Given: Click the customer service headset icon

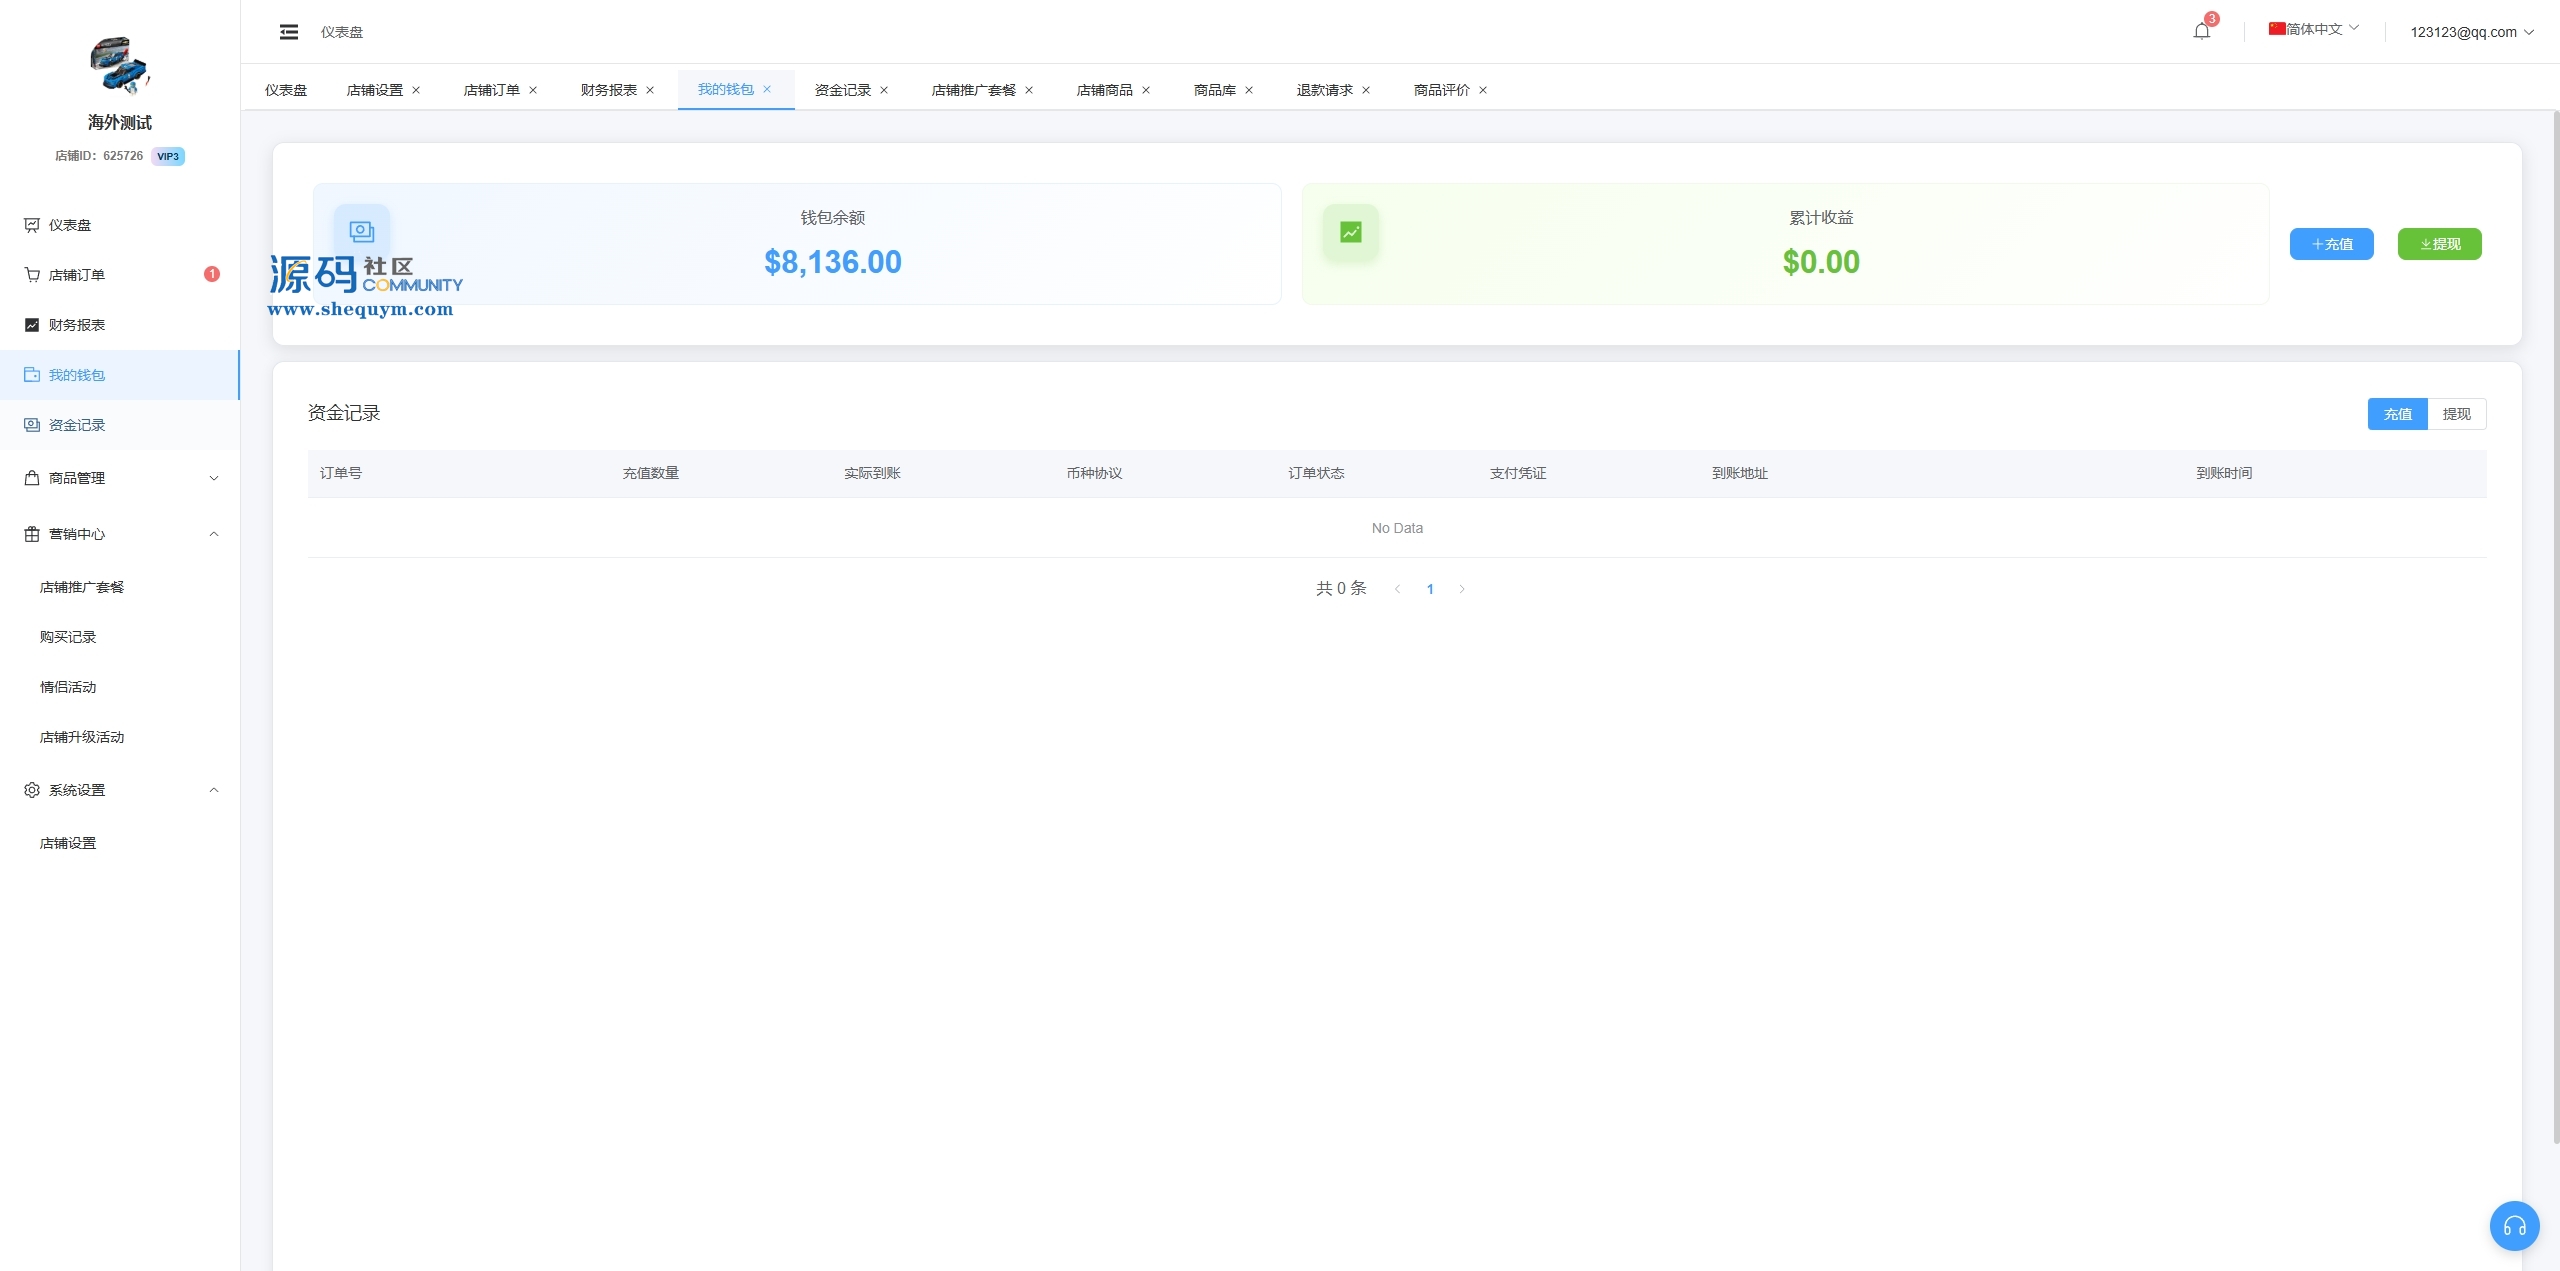Looking at the screenshot, I should 2514,1226.
